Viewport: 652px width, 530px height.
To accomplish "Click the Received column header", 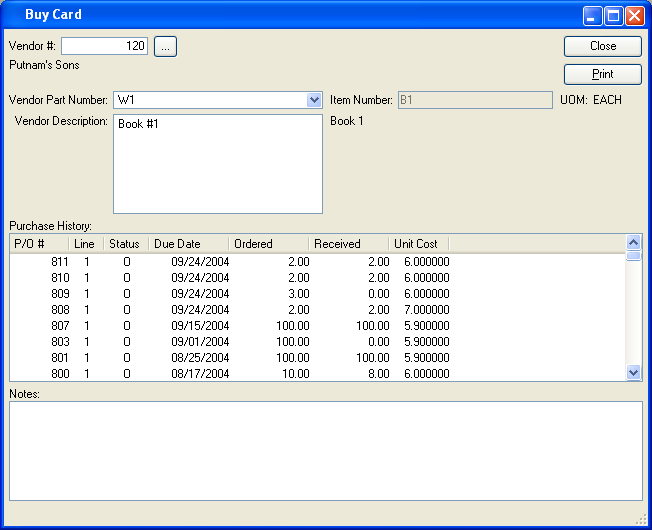I will (x=347, y=244).
